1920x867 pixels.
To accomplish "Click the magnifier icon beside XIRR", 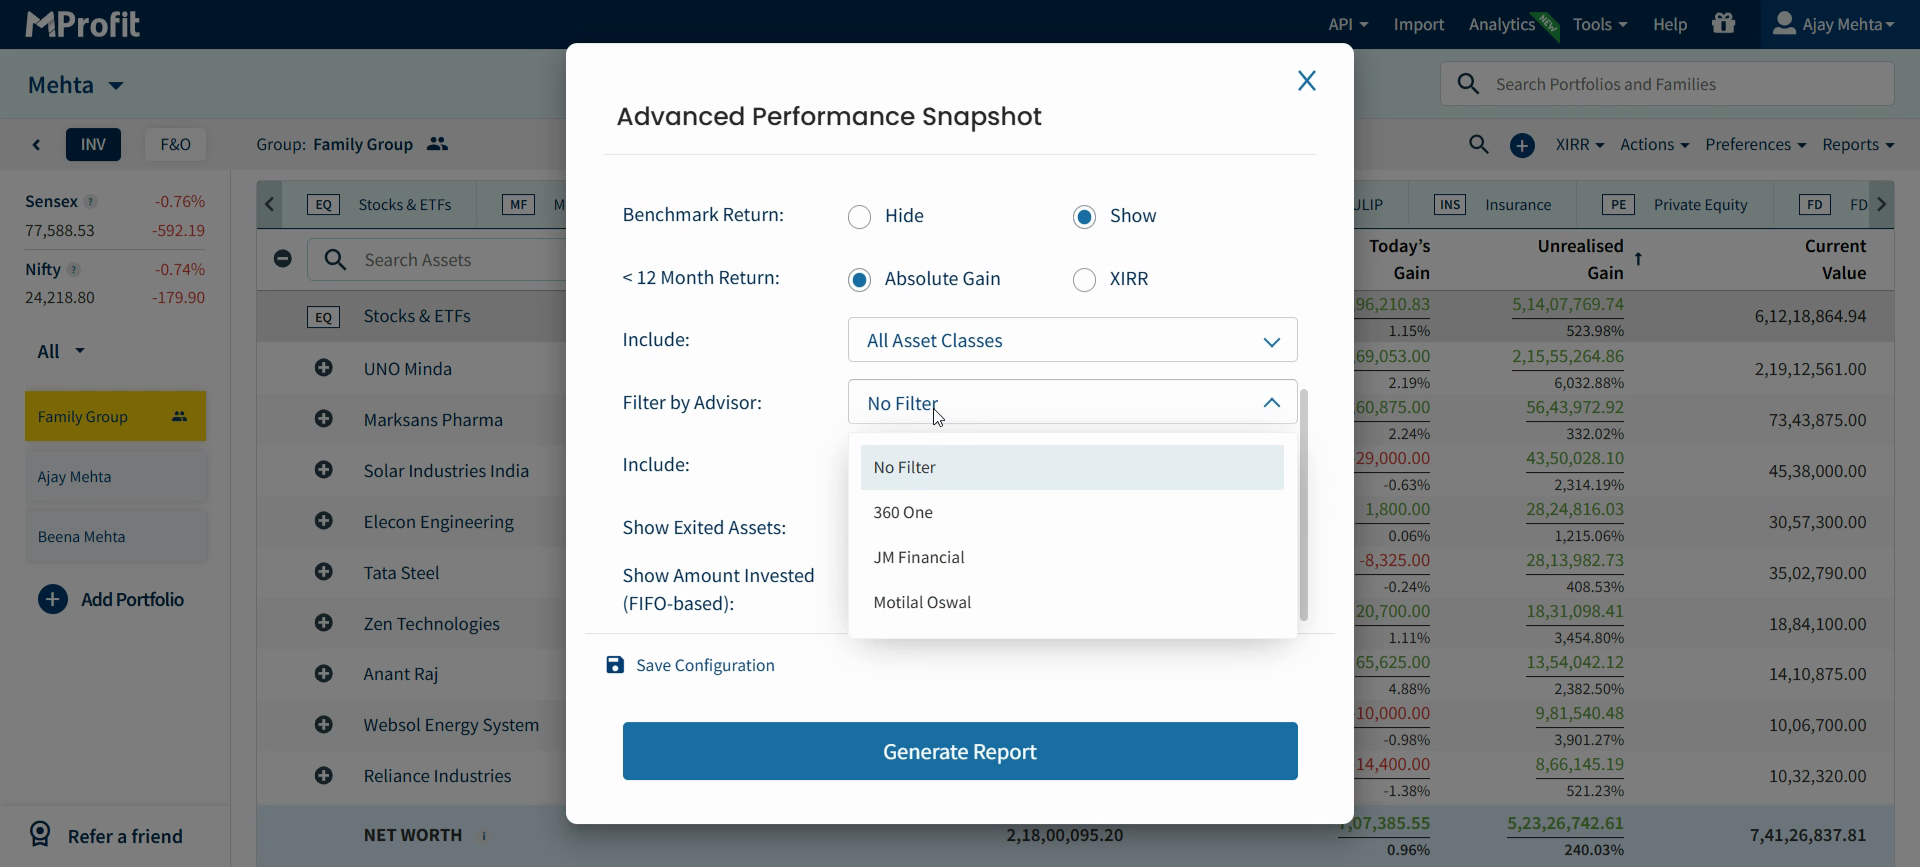I will point(1479,145).
